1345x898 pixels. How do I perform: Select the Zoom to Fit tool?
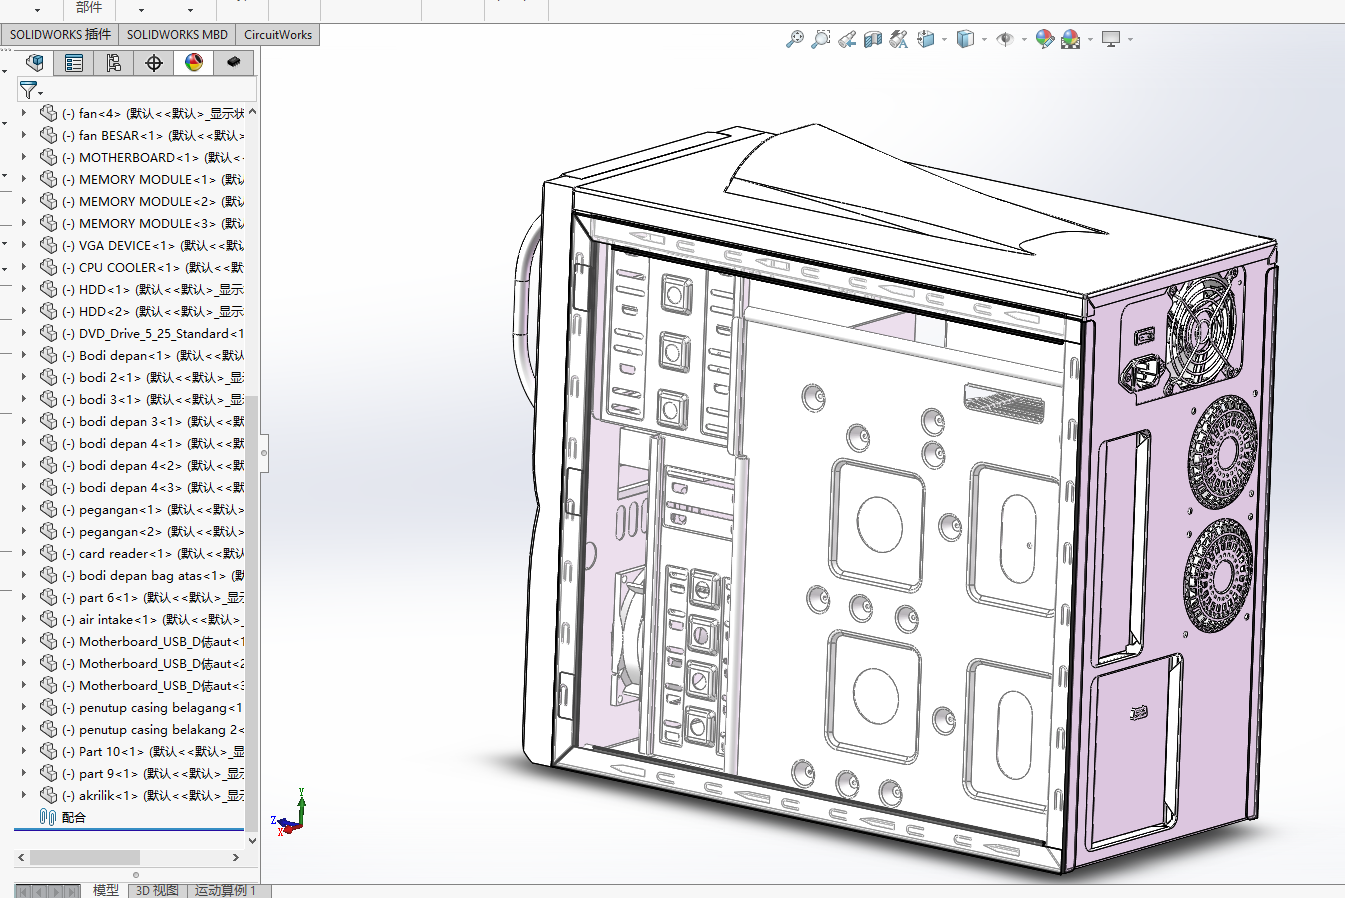click(x=796, y=39)
